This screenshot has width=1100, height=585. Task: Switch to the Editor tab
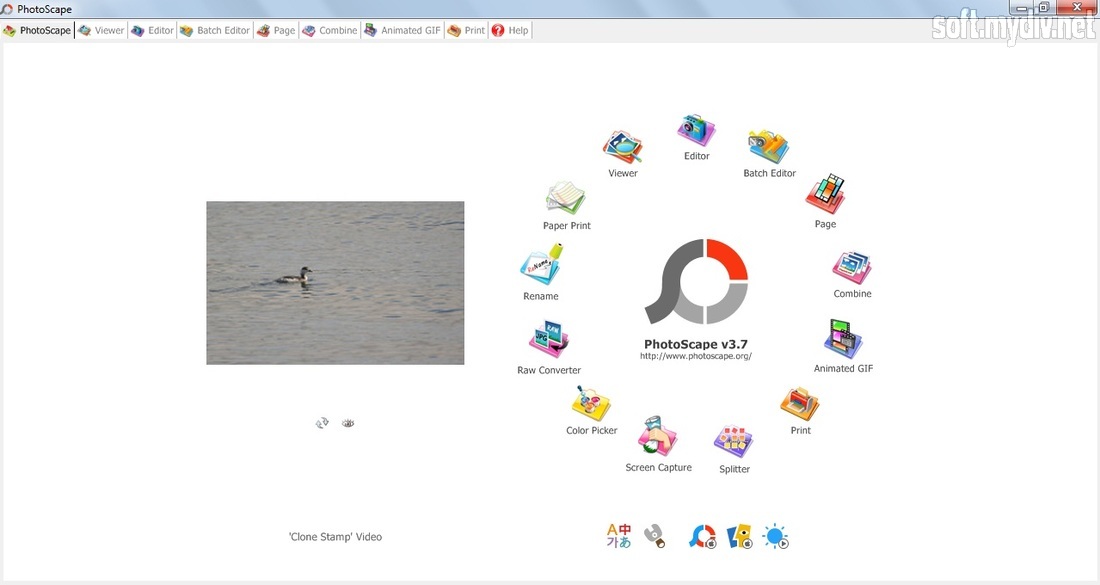pos(152,30)
